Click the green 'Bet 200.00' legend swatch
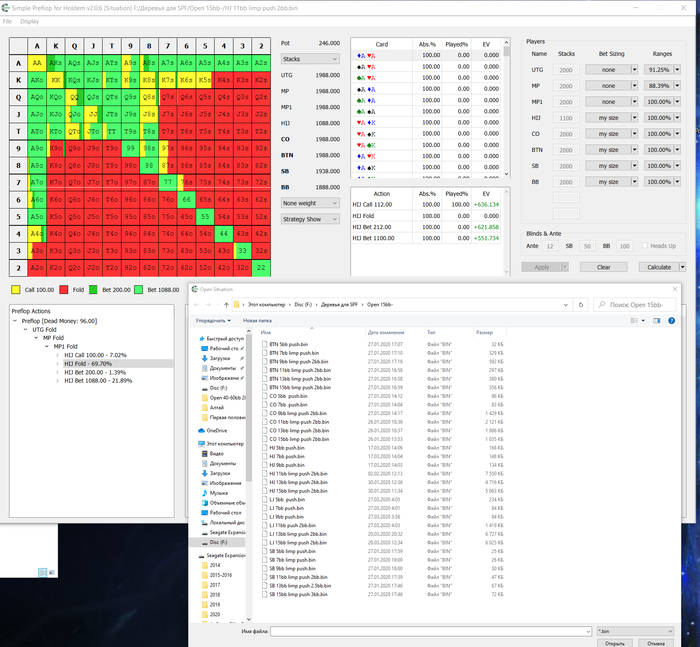Screen dimensions: 700x647 click(93, 290)
